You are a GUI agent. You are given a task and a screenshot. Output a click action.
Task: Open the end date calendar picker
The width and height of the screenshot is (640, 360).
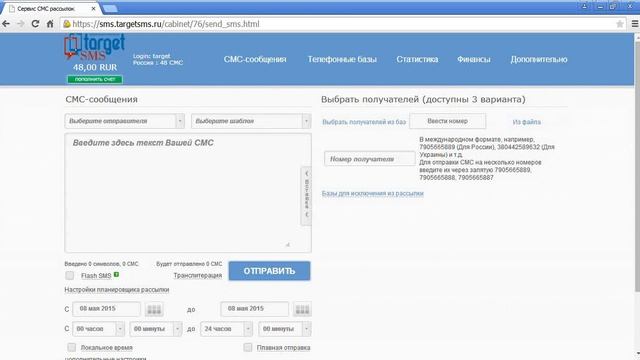tap(302, 309)
